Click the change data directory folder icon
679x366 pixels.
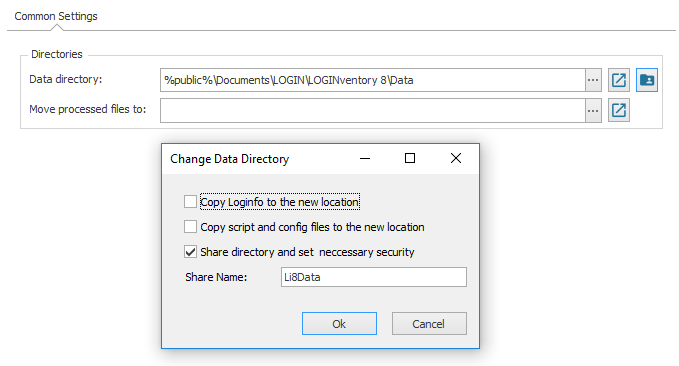(x=647, y=80)
